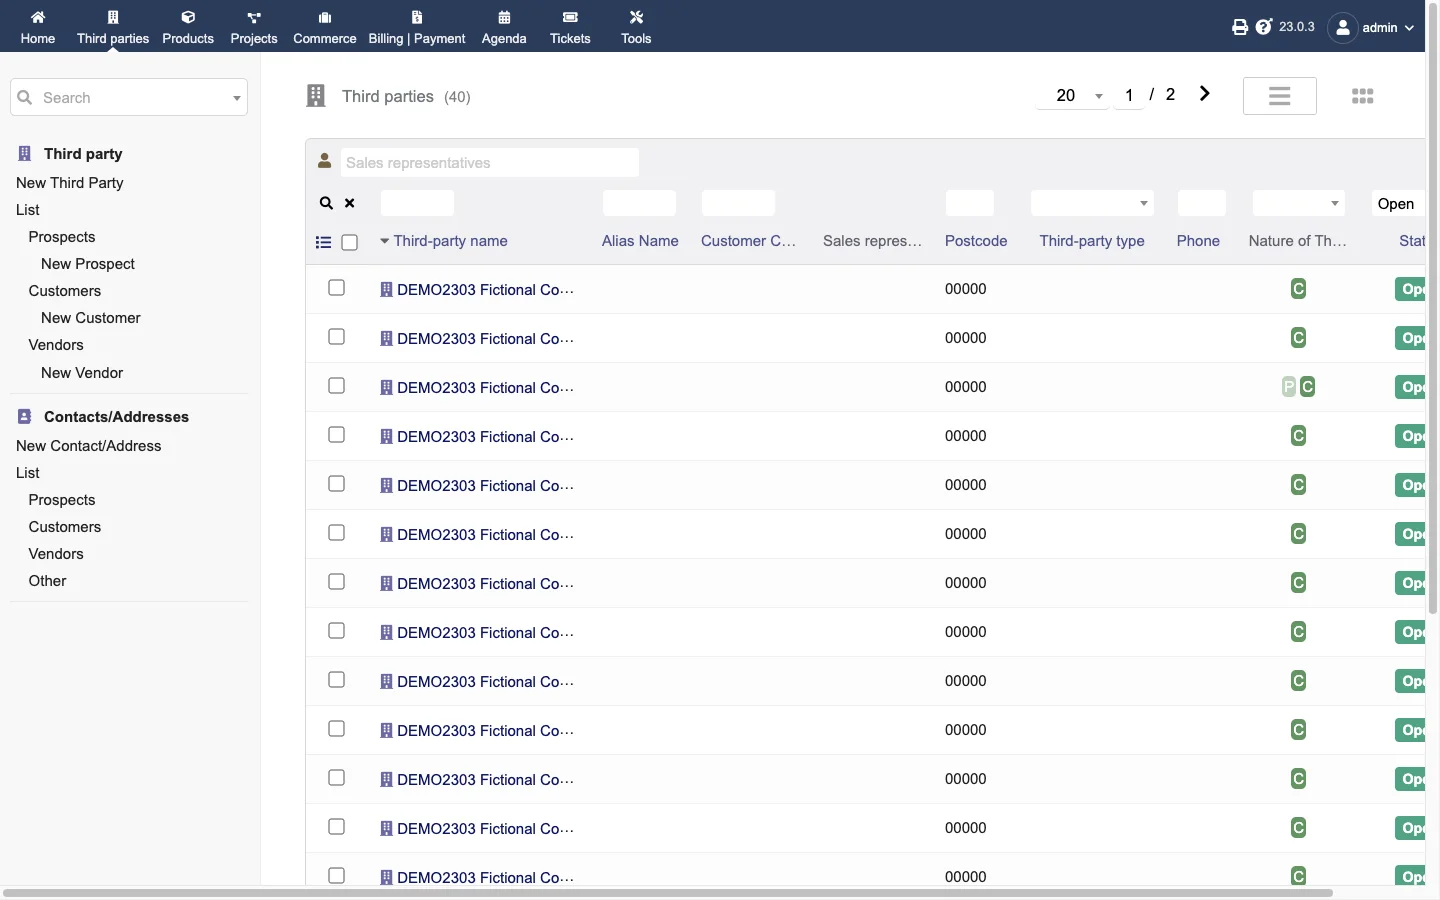Open the Nature of Third party filter dropdown
1440x900 pixels.
(x=1298, y=203)
